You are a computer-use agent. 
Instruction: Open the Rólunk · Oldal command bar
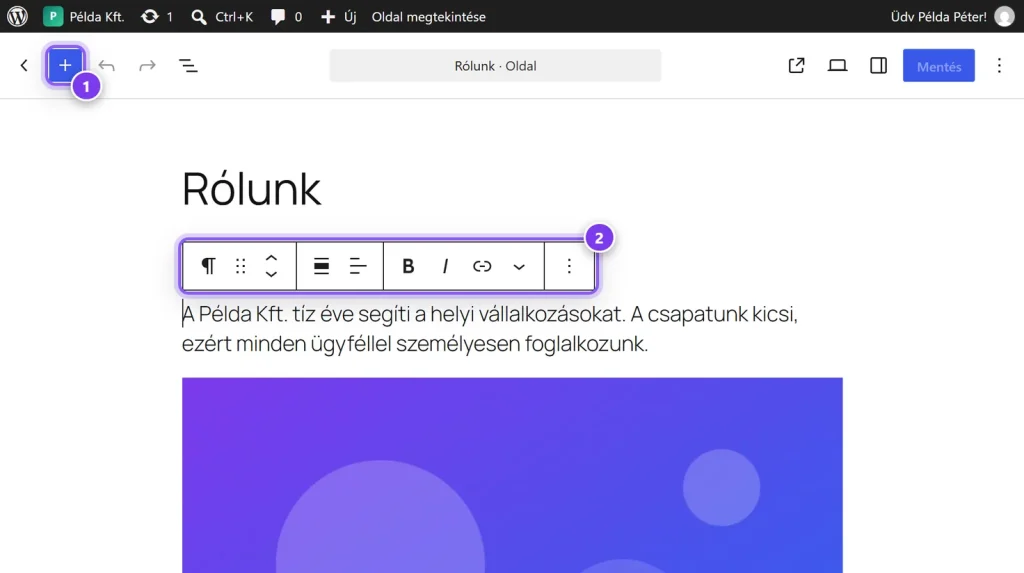[x=495, y=65]
